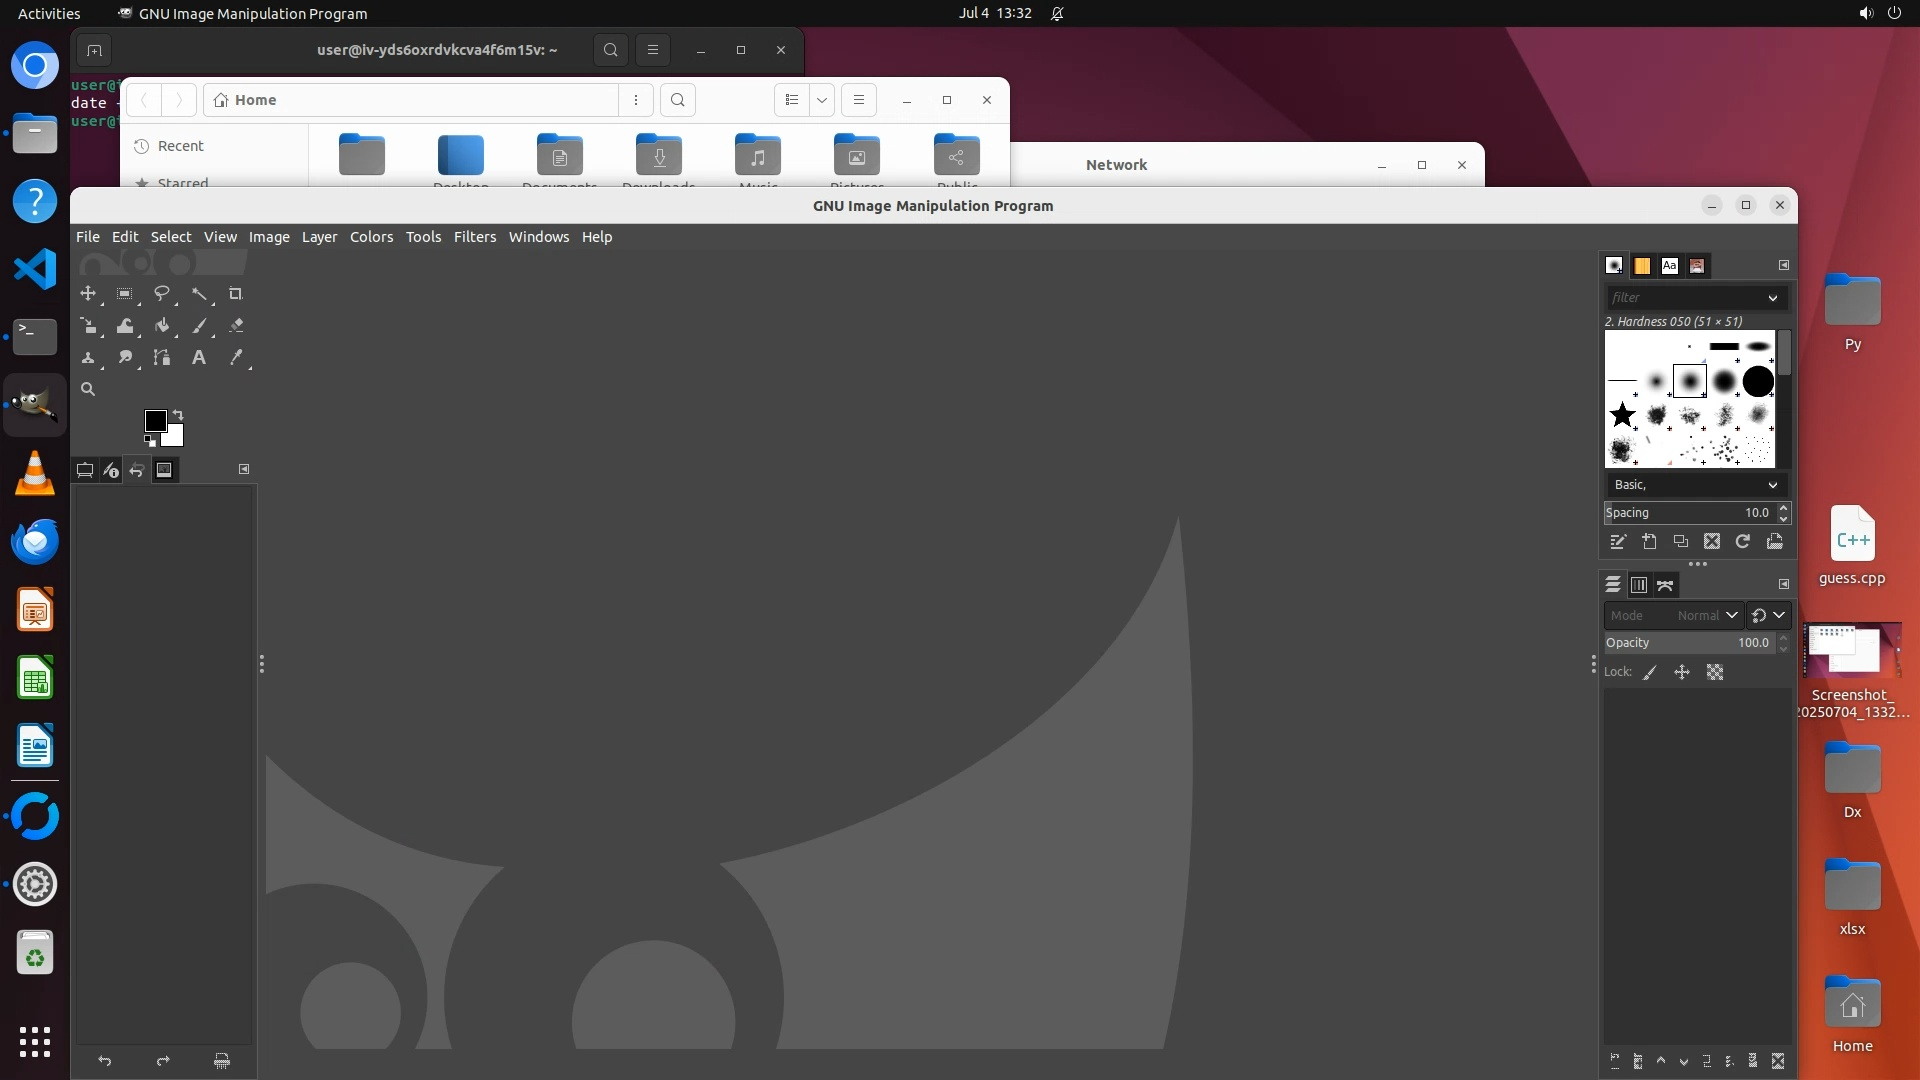The height and width of the screenshot is (1080, 1920).
Task: Toggle lock position and size icon
Action: pos(1682,673)
